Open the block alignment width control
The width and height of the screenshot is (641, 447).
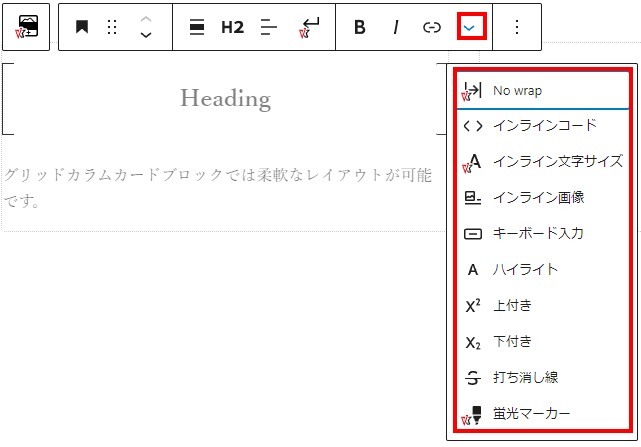coord(197,27)
